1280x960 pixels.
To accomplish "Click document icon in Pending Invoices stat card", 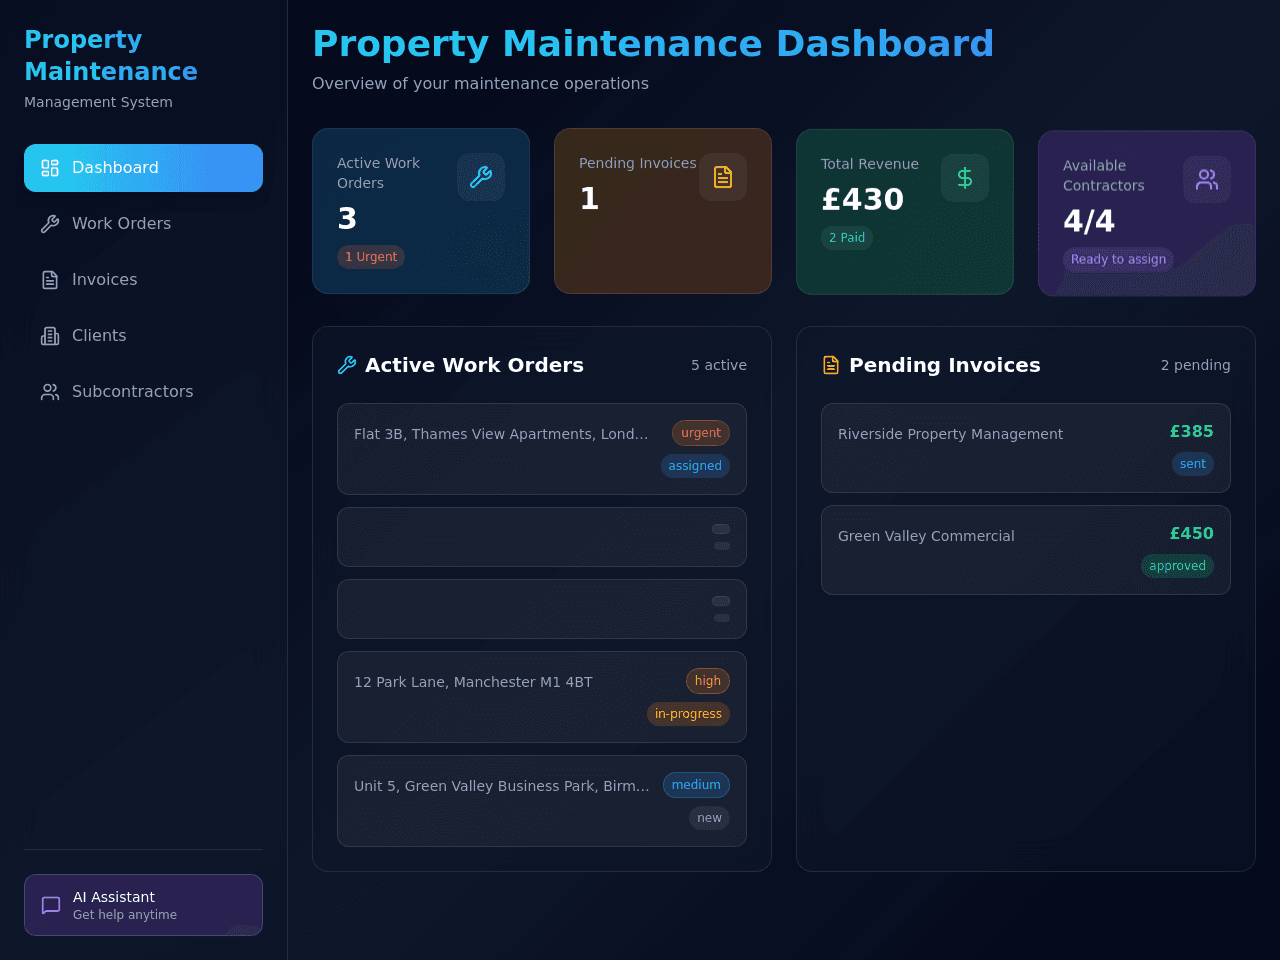I will (723, 177).
